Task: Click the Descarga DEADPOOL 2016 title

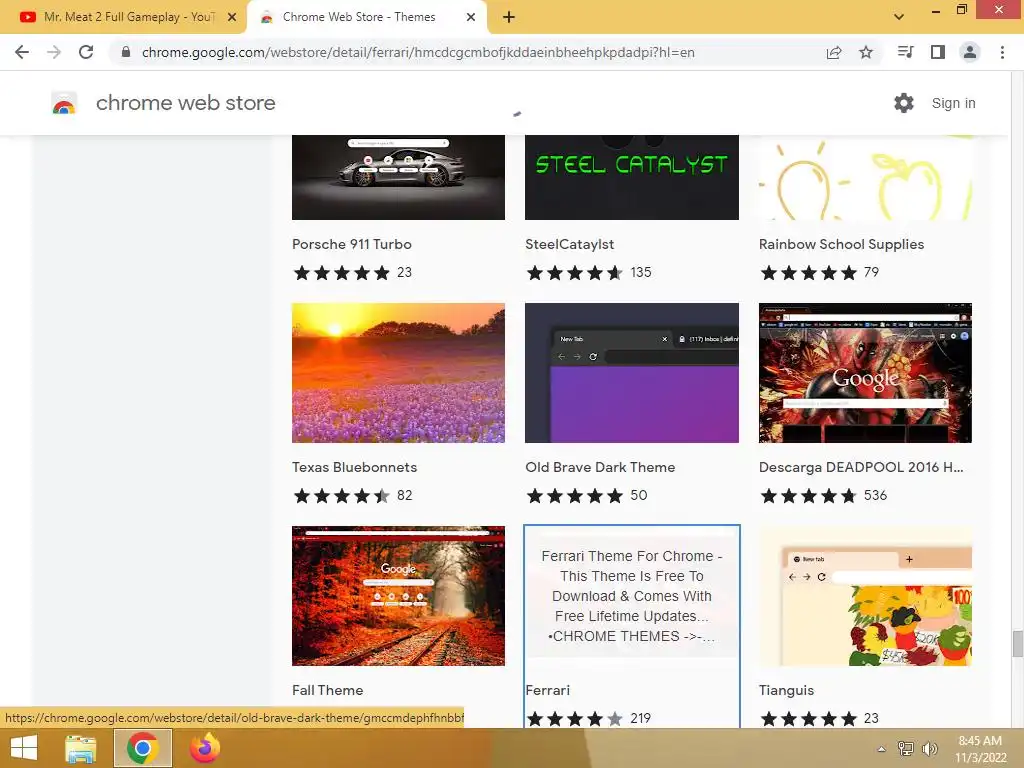Action: (x=861, y=467)
